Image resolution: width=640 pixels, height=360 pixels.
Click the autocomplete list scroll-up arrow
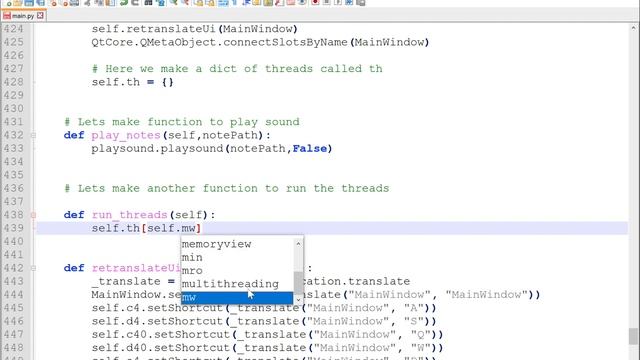click(298, 243)
